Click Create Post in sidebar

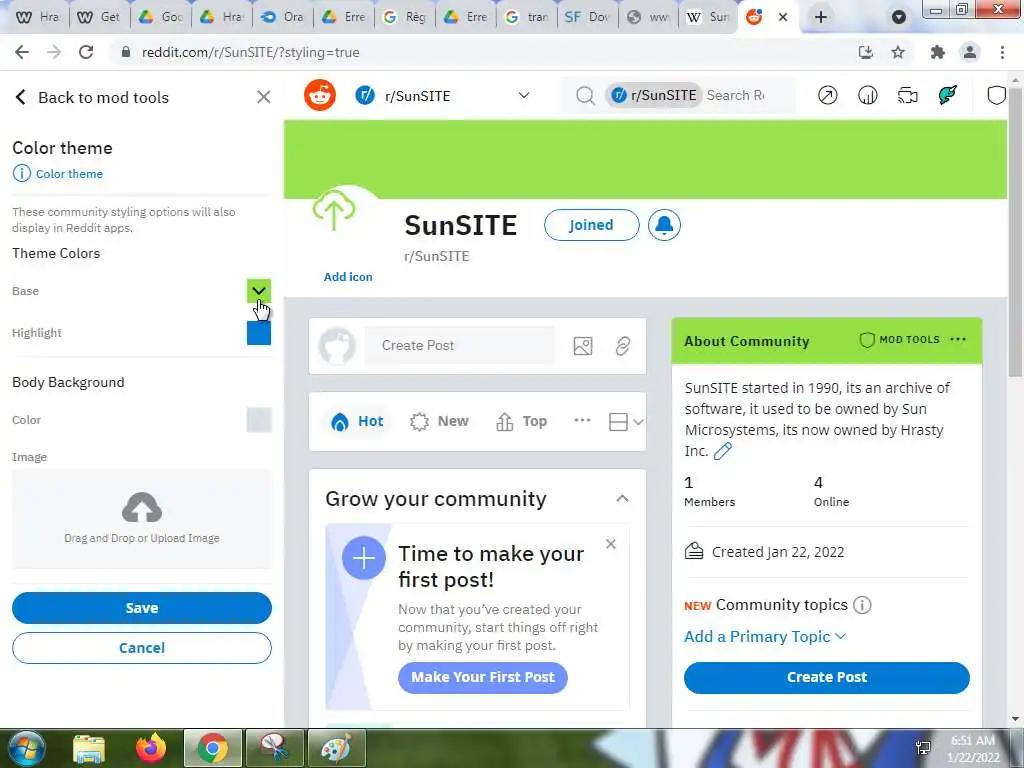pos(827,677)
